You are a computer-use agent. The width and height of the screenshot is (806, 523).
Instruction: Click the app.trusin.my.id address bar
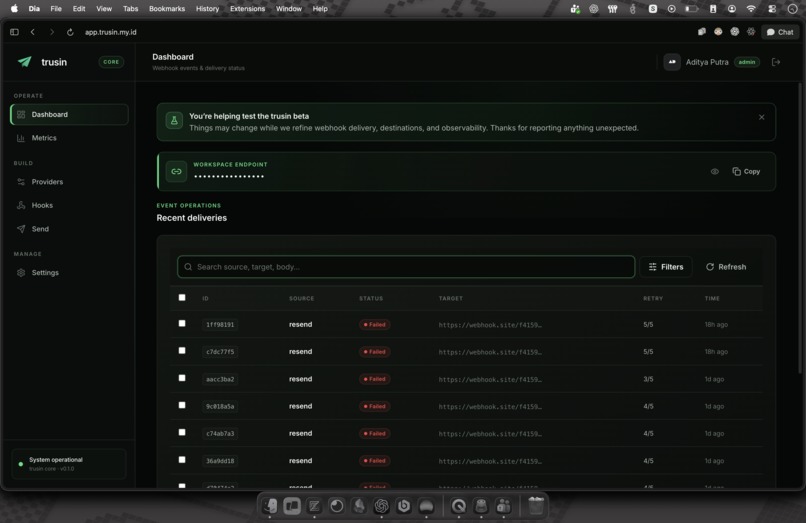coord(111,32)
